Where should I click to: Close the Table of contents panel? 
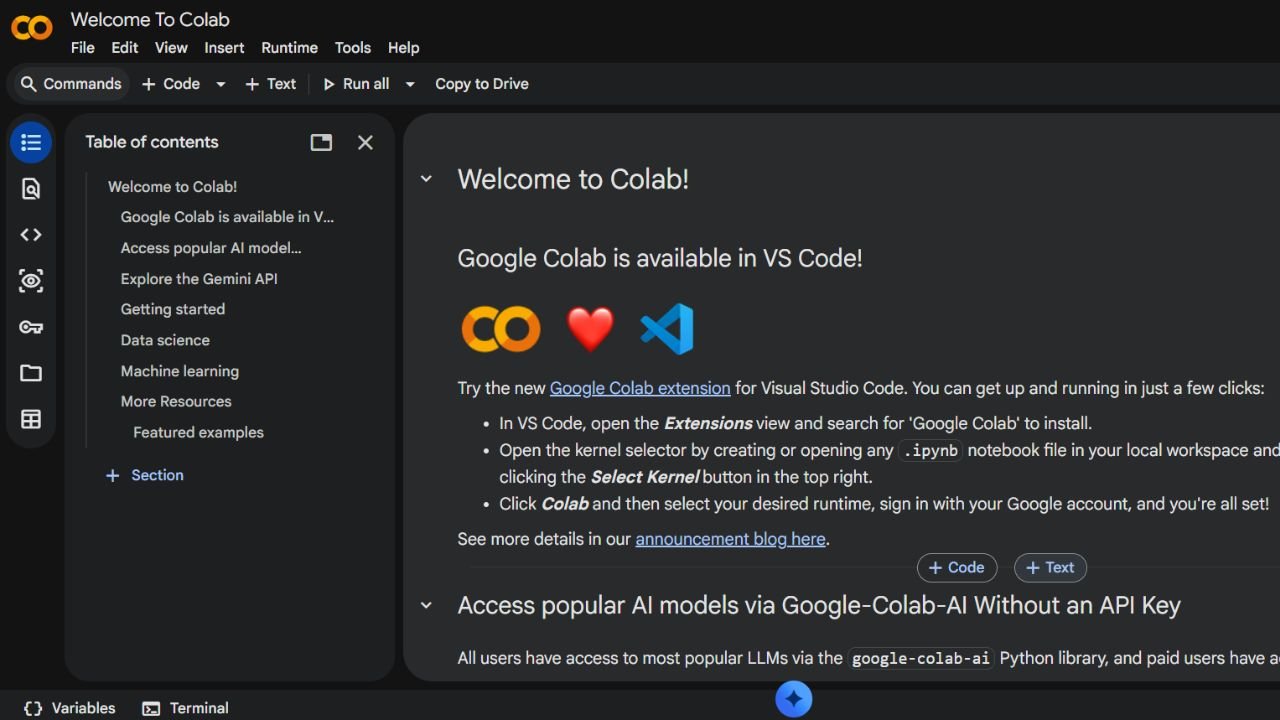(x=365, y=142)
